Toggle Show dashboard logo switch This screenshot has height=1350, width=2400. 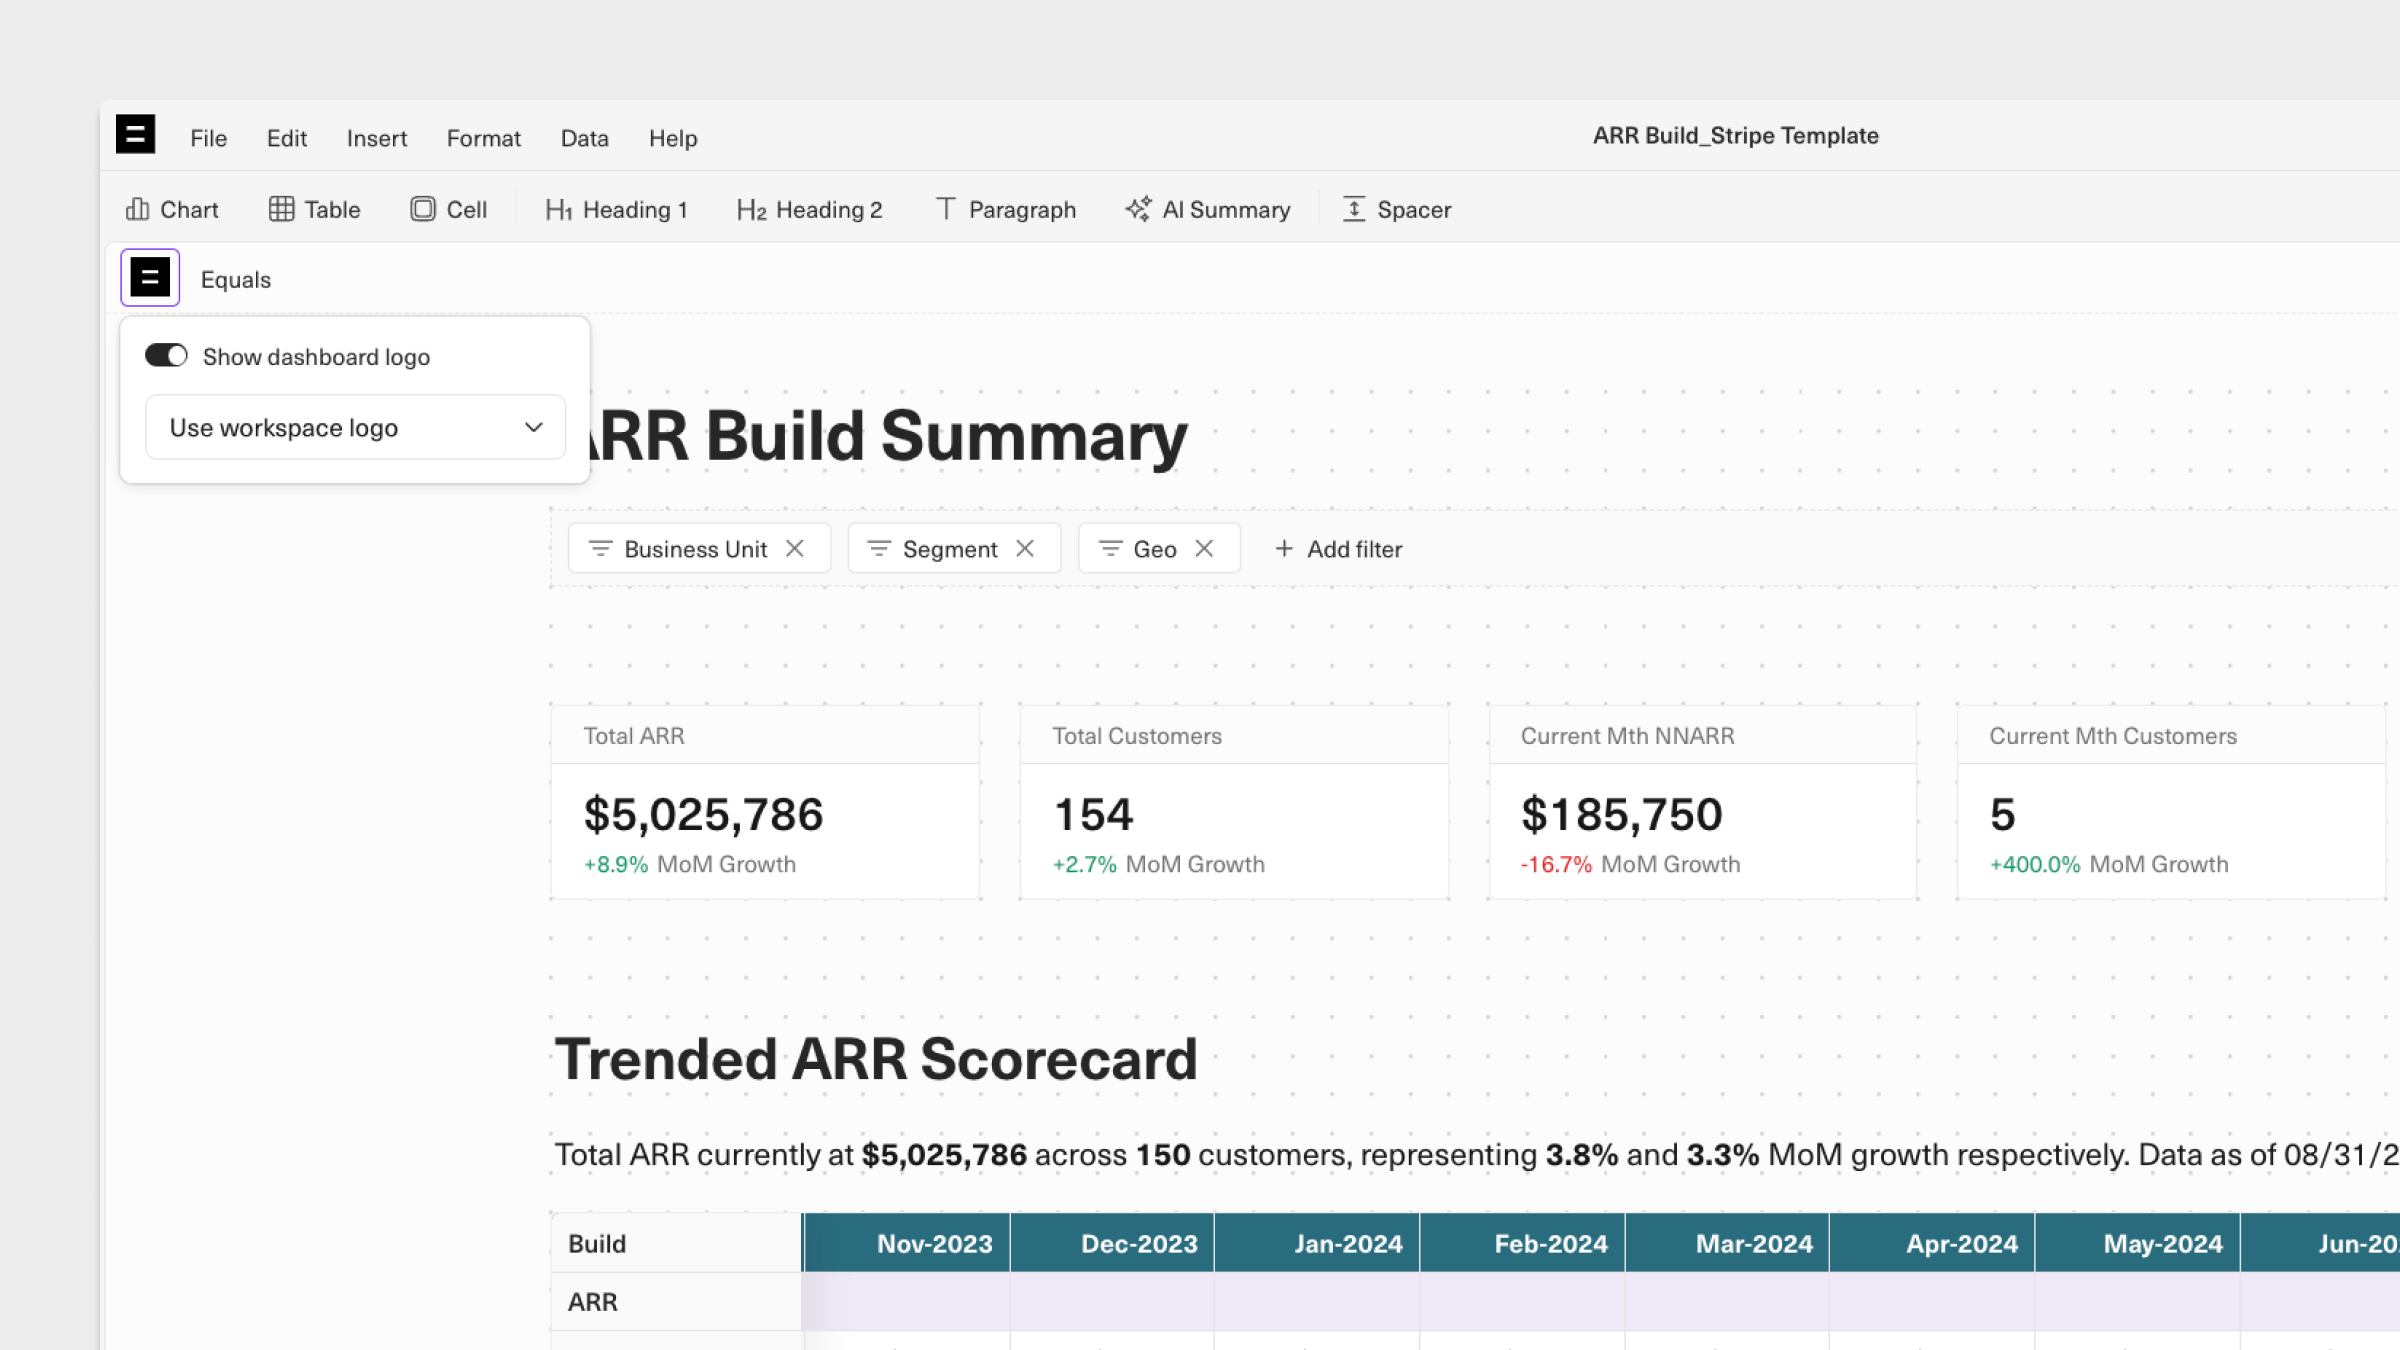tap(166, 356)
